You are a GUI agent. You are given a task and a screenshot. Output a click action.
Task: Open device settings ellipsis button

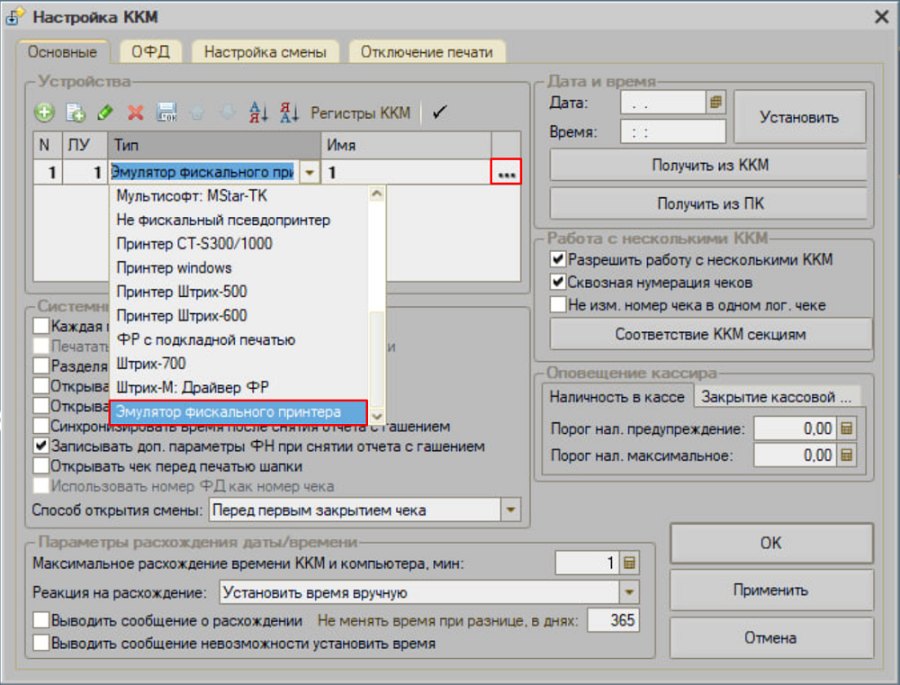coord(506,172)
